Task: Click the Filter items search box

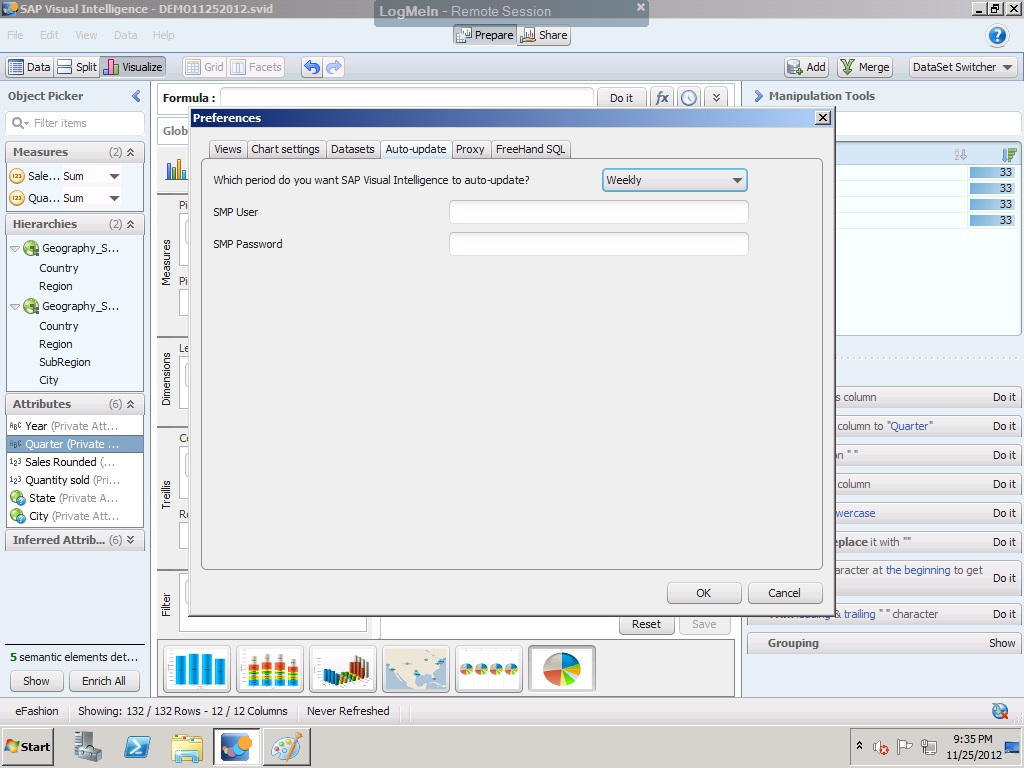Action: [75, 123]
